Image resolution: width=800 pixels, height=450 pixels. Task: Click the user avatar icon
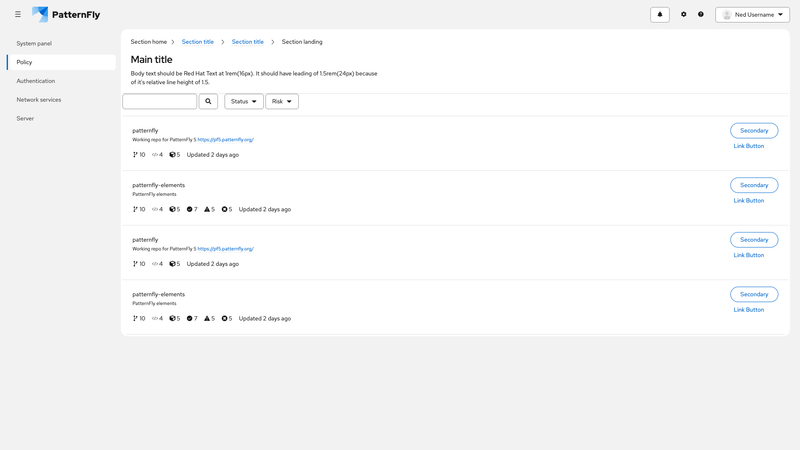pyautogui.click(x=727, y=15)
